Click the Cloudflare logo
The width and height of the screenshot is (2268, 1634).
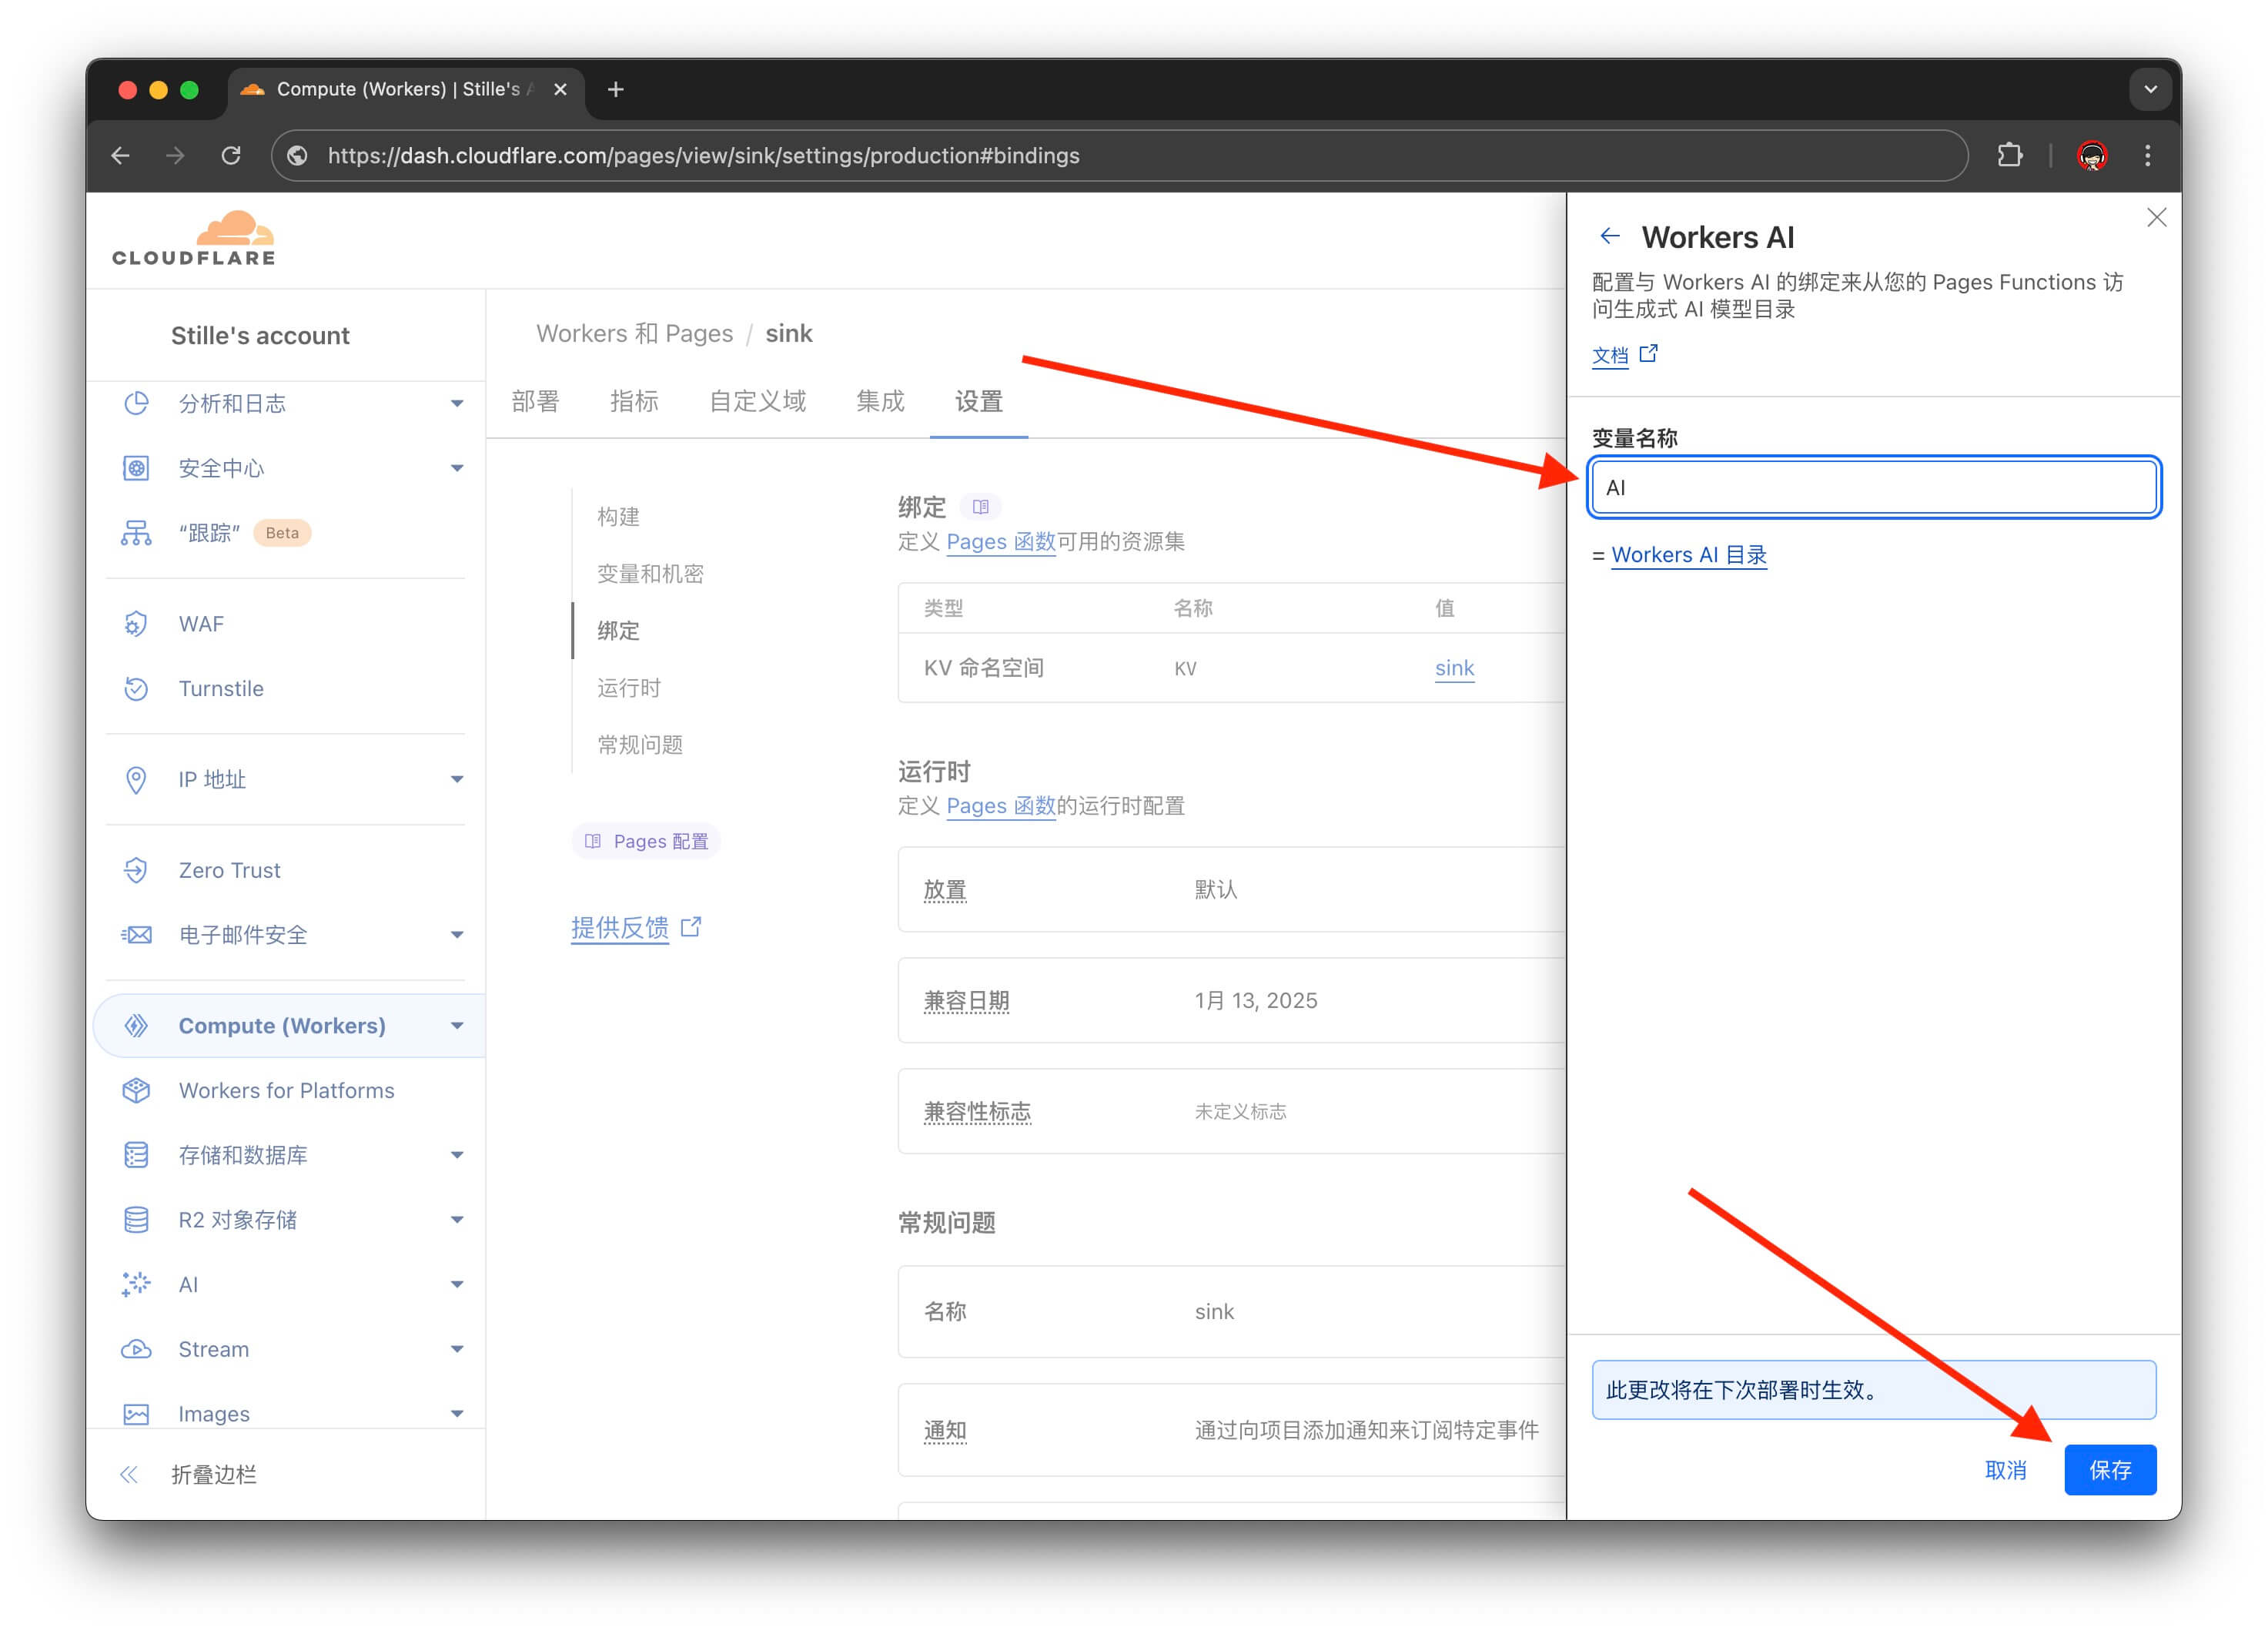[x=194, y=239]
